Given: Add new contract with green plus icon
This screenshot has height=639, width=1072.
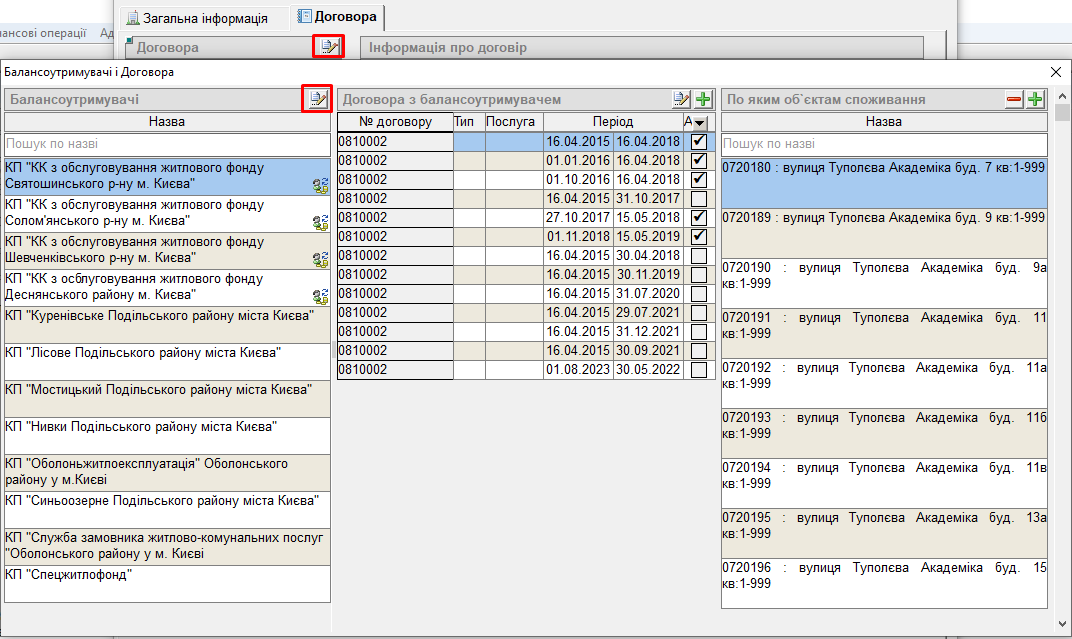Looking at the screenshot, I should click(703, 99).
